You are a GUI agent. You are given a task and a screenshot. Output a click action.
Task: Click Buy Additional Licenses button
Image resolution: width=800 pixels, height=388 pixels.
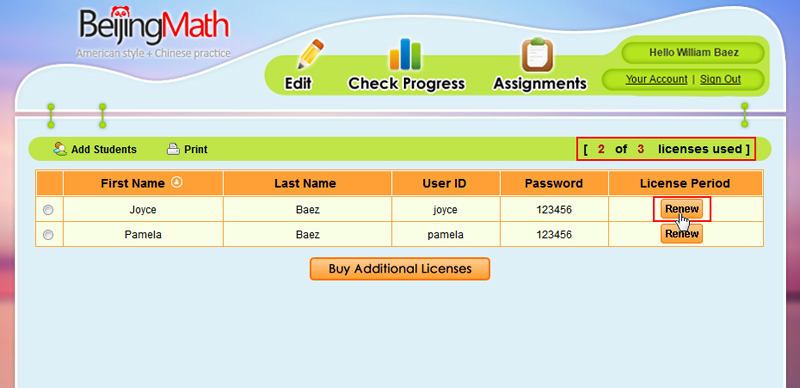click(400, 269)
